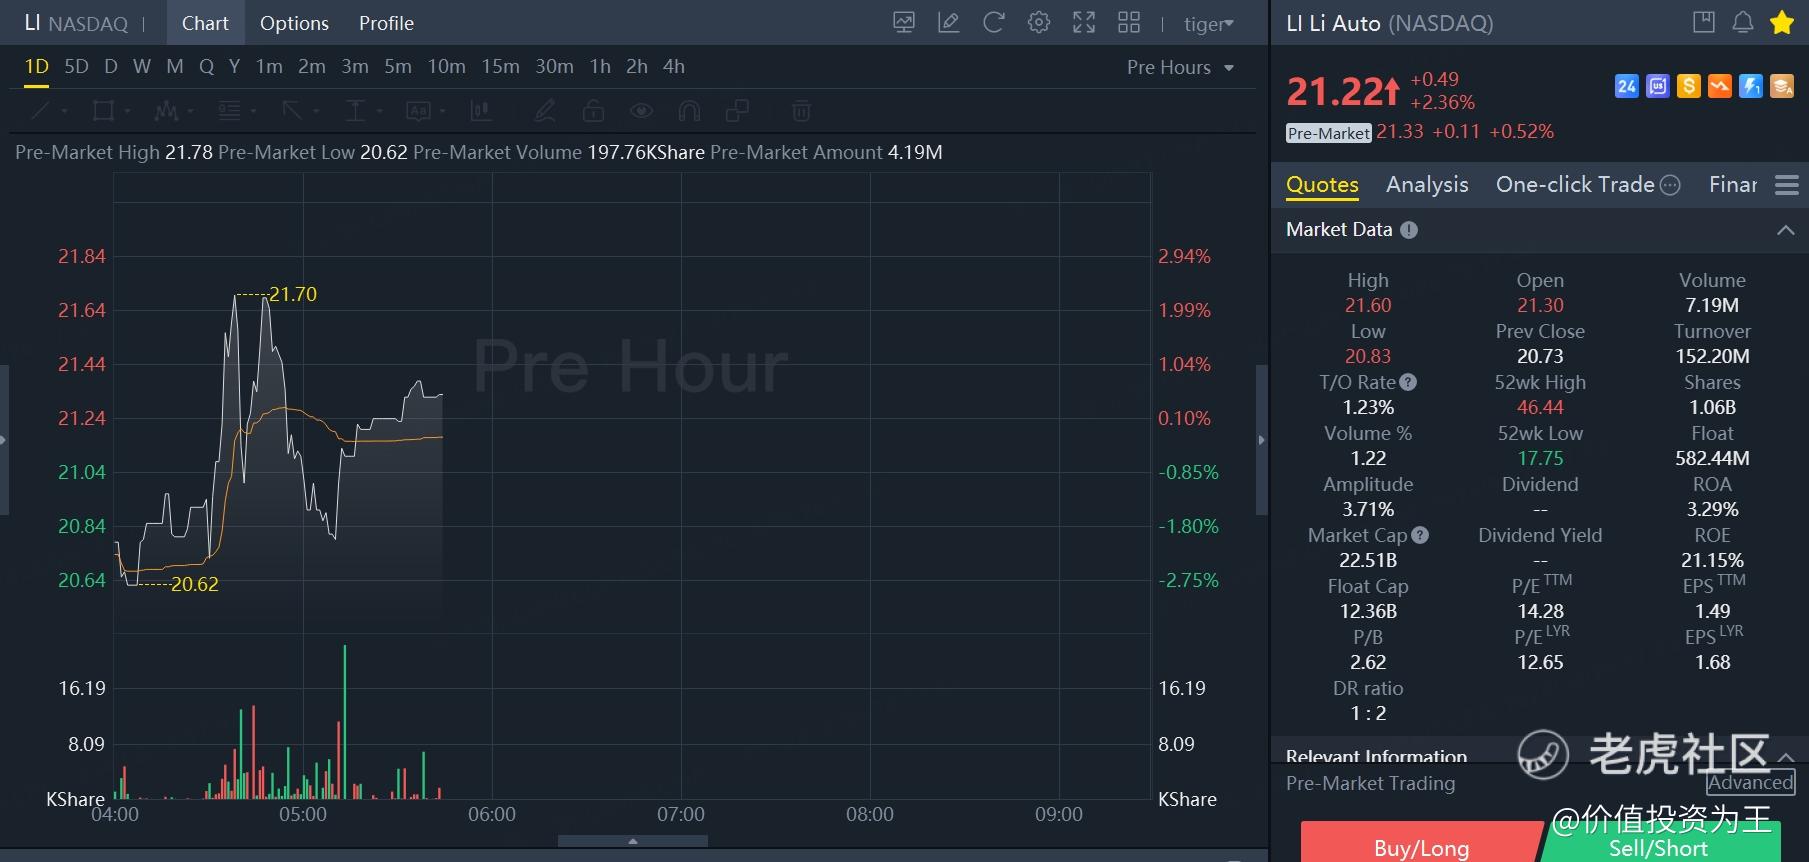Collapse the right quote panel arrow
Image resolution: width=1809 pixels, height=862 pixels.
pyautogui.click(x=1262, y=440)
